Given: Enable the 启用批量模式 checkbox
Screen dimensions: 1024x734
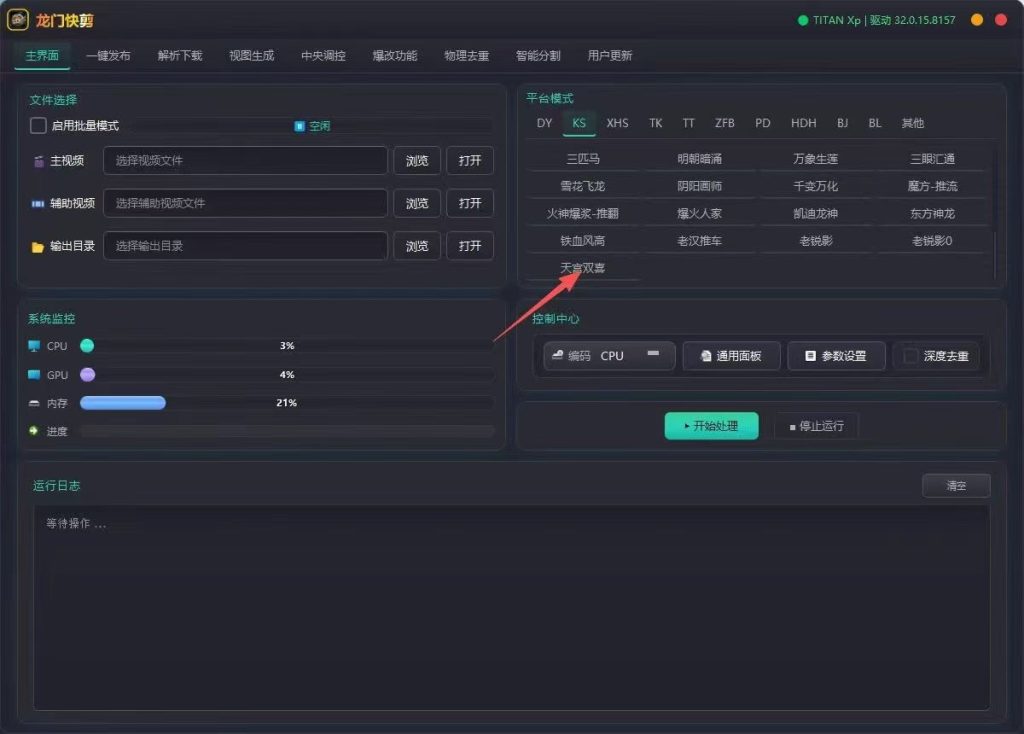Looking at the screenshot, I should [38, 125].
